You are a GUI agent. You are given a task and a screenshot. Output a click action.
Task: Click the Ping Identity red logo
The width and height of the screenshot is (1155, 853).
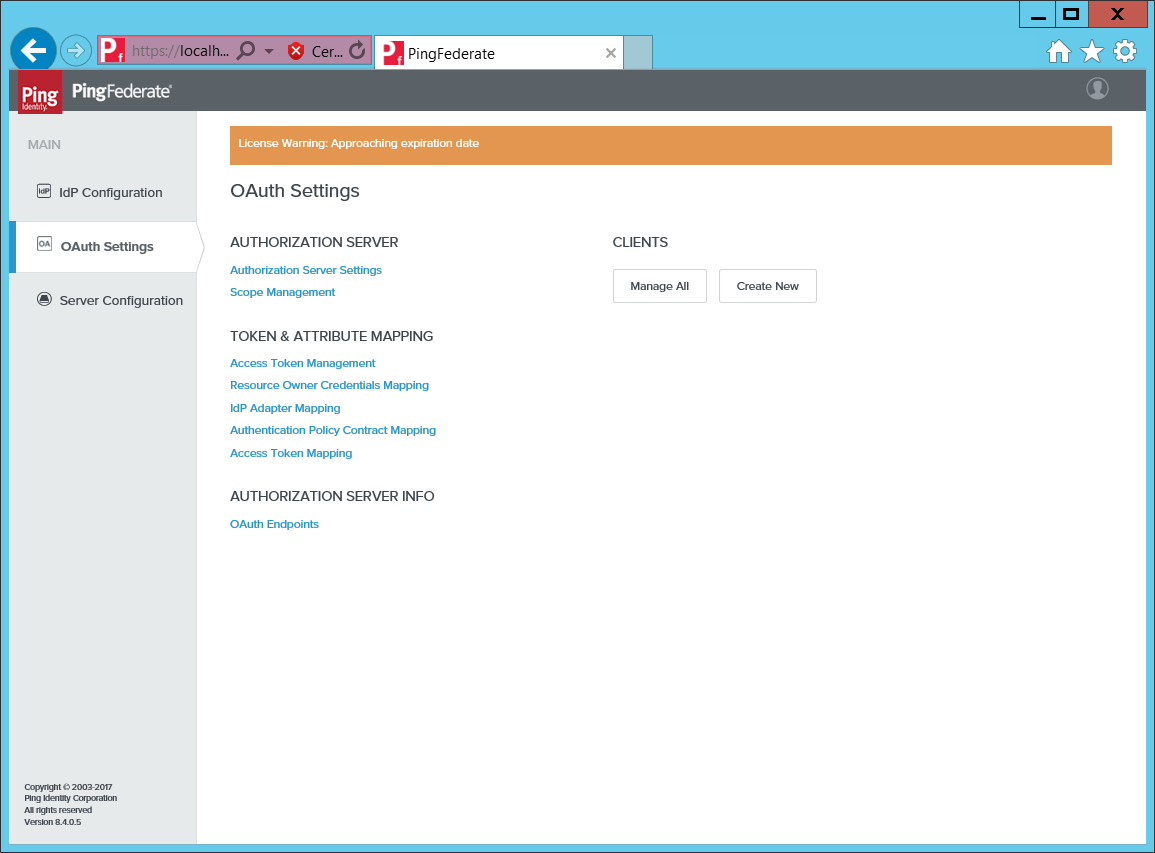pos(40,92)
